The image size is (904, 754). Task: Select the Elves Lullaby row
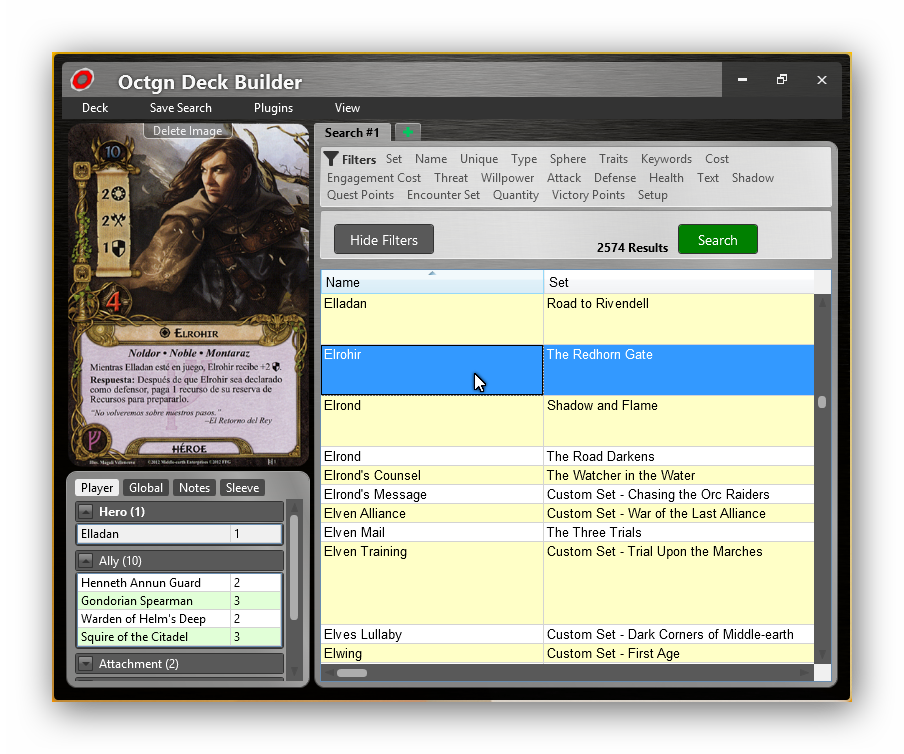567,635
